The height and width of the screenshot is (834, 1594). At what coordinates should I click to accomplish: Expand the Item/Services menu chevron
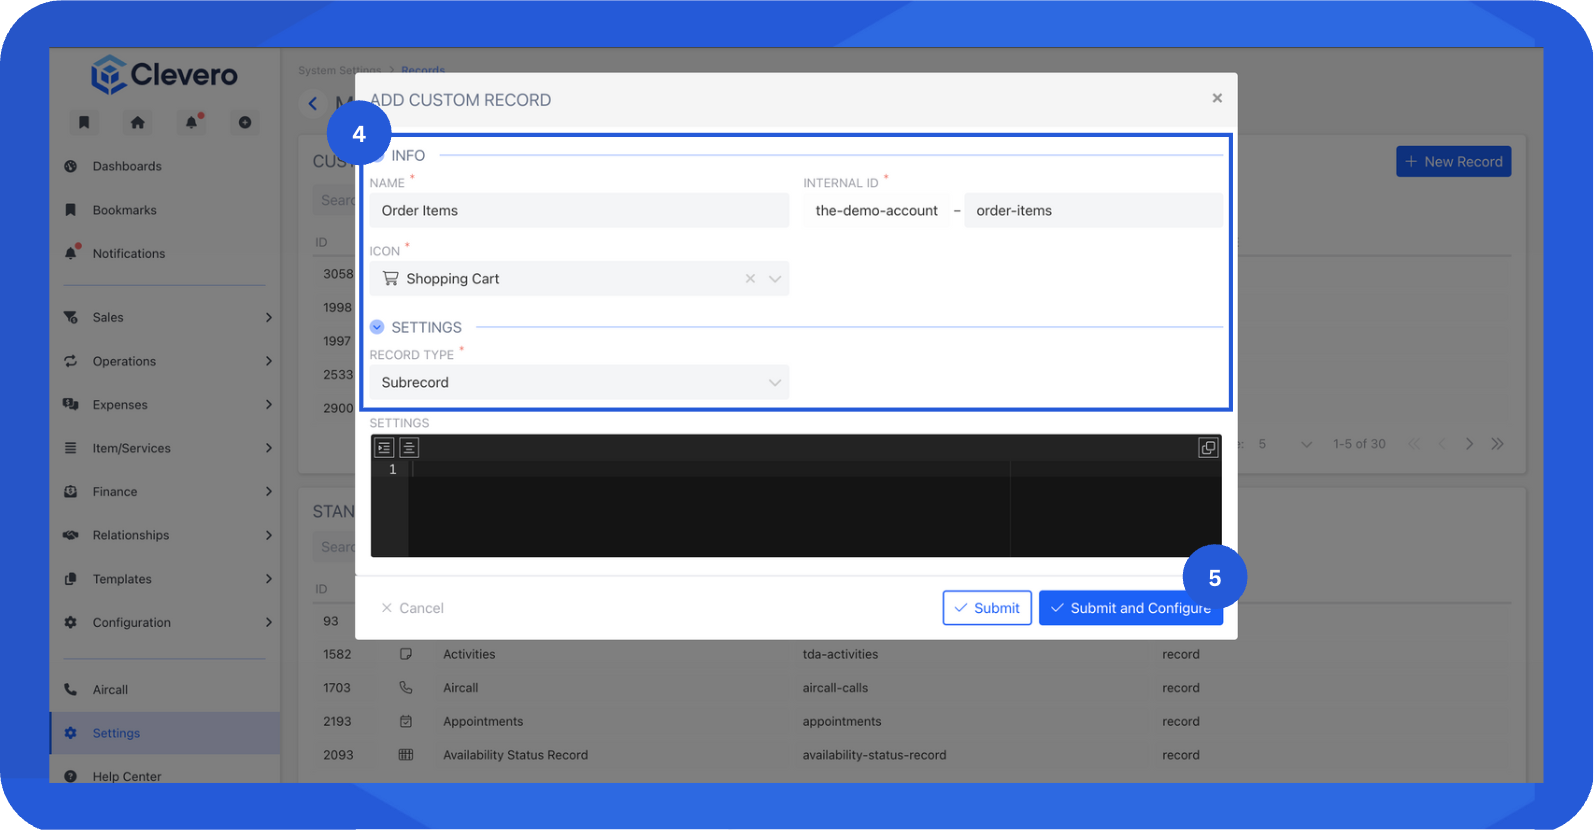pos(269,448)
